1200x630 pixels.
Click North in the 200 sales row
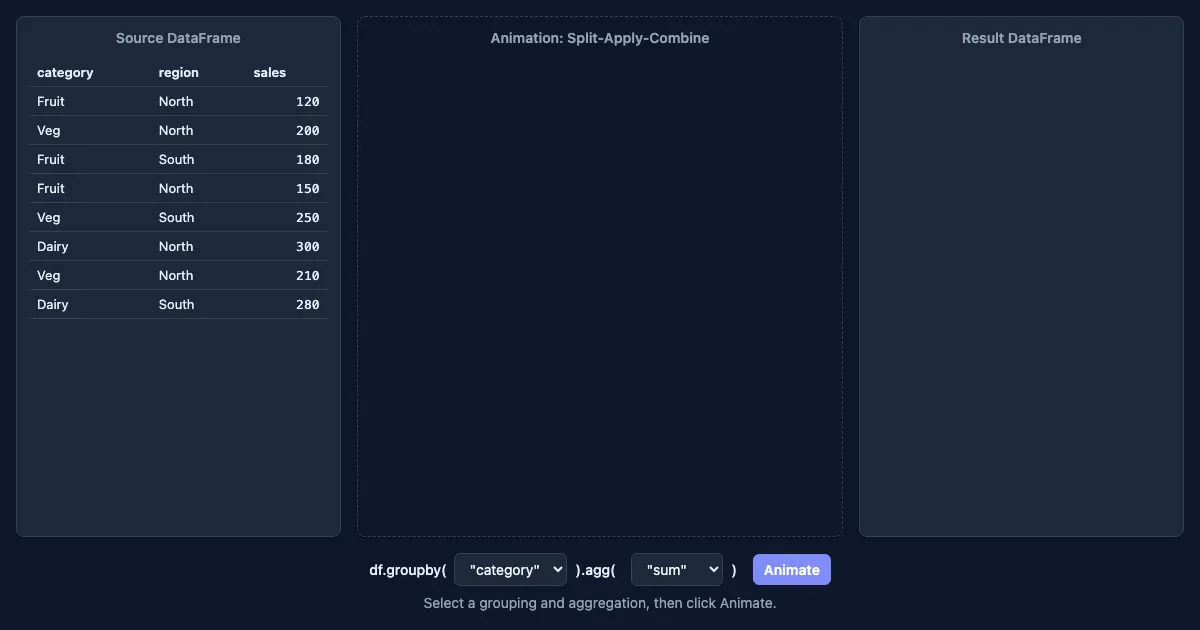[176, 131]
